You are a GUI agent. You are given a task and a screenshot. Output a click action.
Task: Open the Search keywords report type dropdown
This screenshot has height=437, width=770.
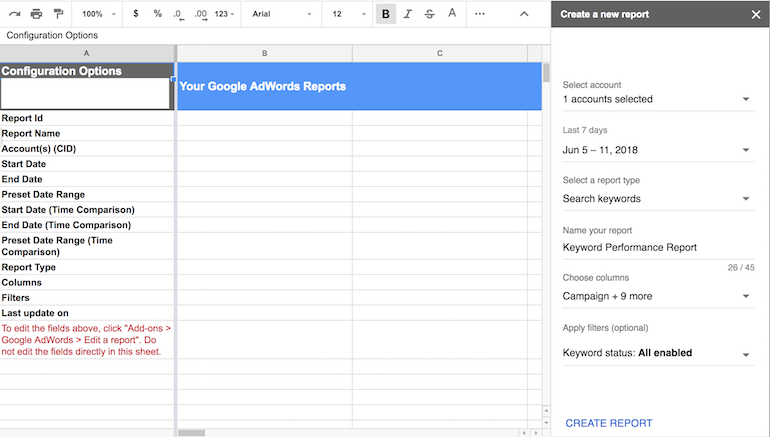(x=658, y=199)
